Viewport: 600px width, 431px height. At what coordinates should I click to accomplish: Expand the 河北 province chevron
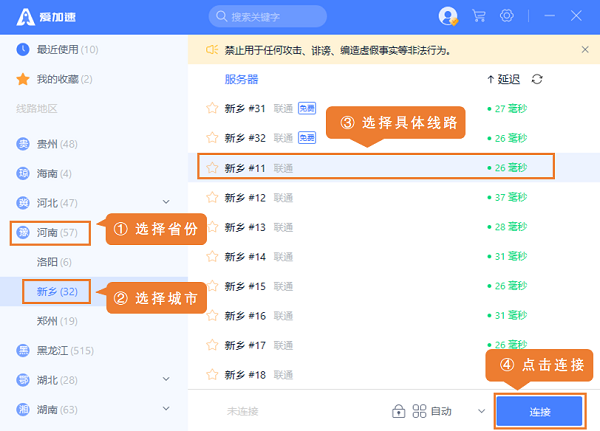point(166,202)
